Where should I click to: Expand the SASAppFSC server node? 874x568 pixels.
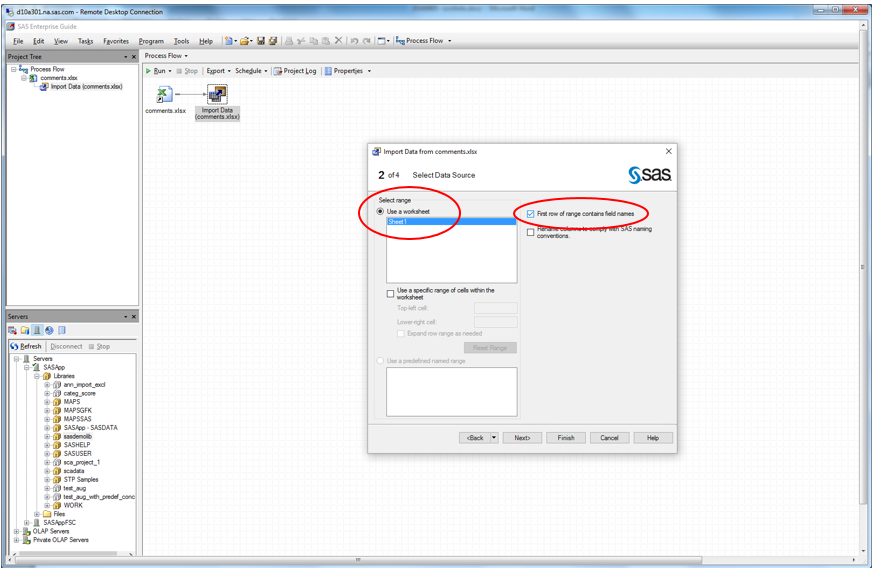click(x=26, y=523)
